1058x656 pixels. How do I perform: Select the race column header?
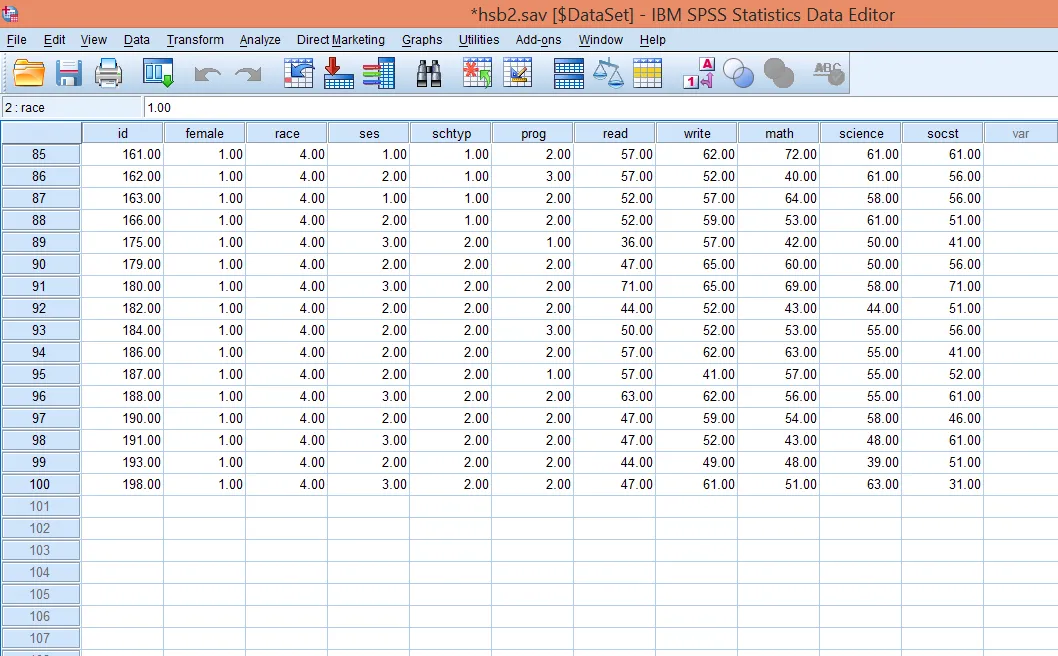click(286, 132)
